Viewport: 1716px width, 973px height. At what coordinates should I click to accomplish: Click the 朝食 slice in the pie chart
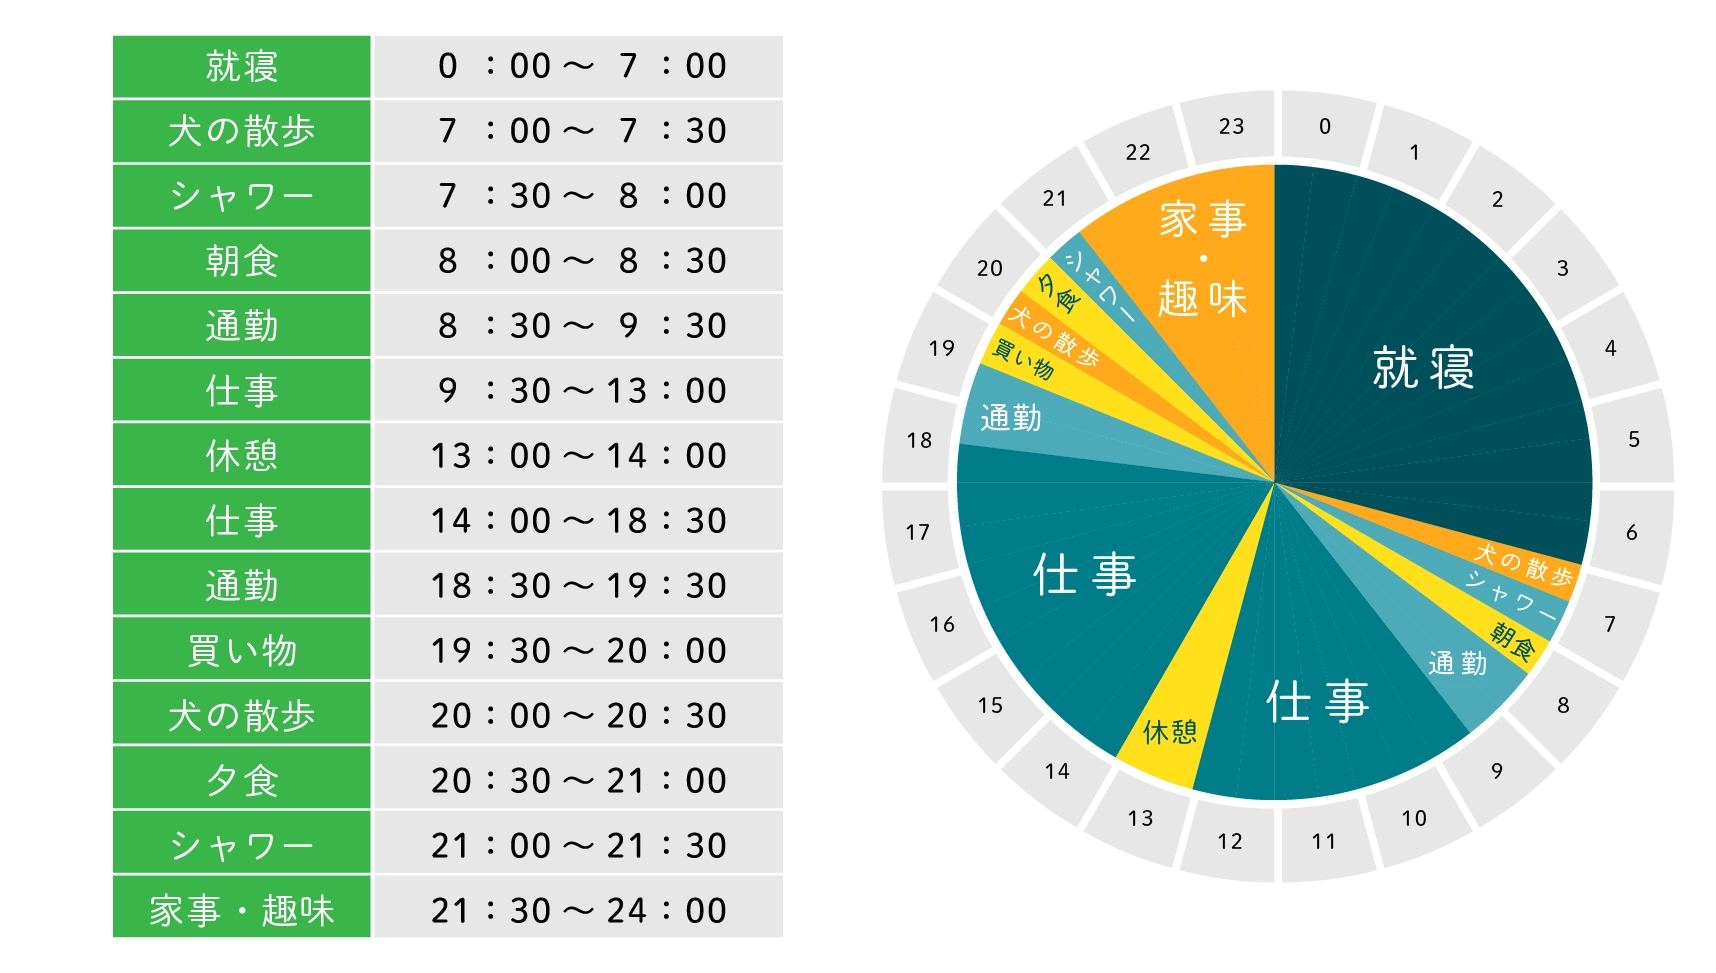(x=1512, y=641)
